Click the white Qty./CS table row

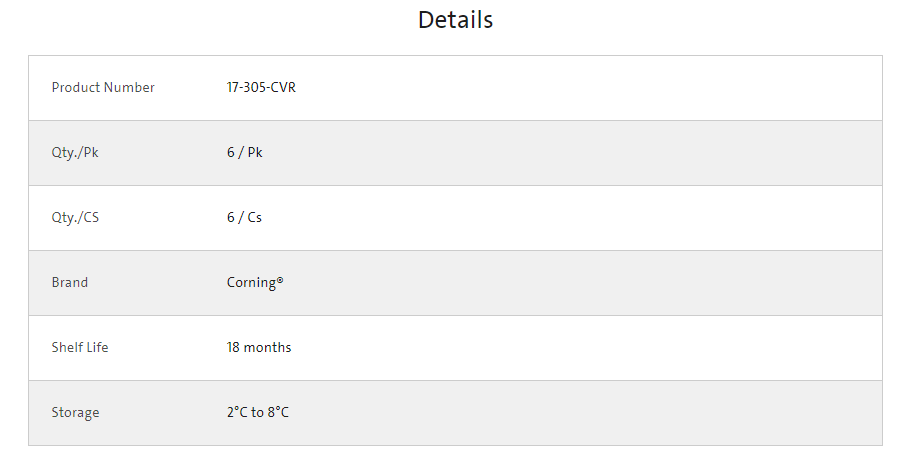pos(456,218)
